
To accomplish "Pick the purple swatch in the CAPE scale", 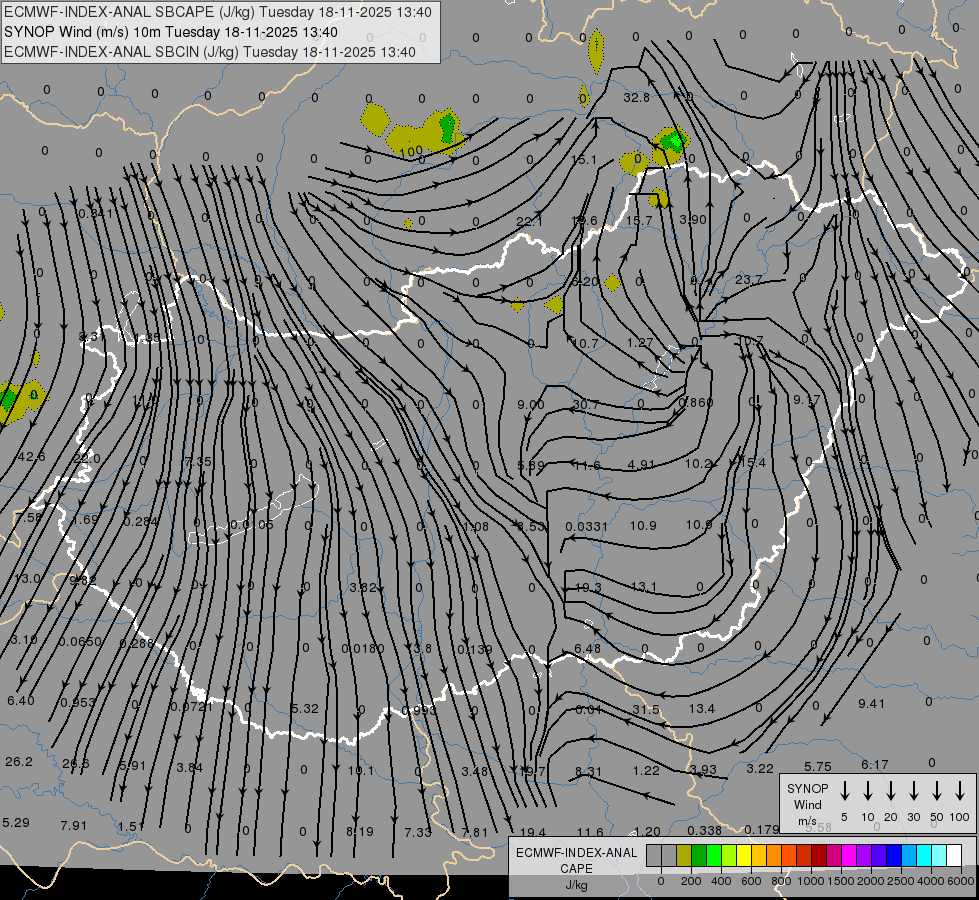I will [x=864, y=855].
